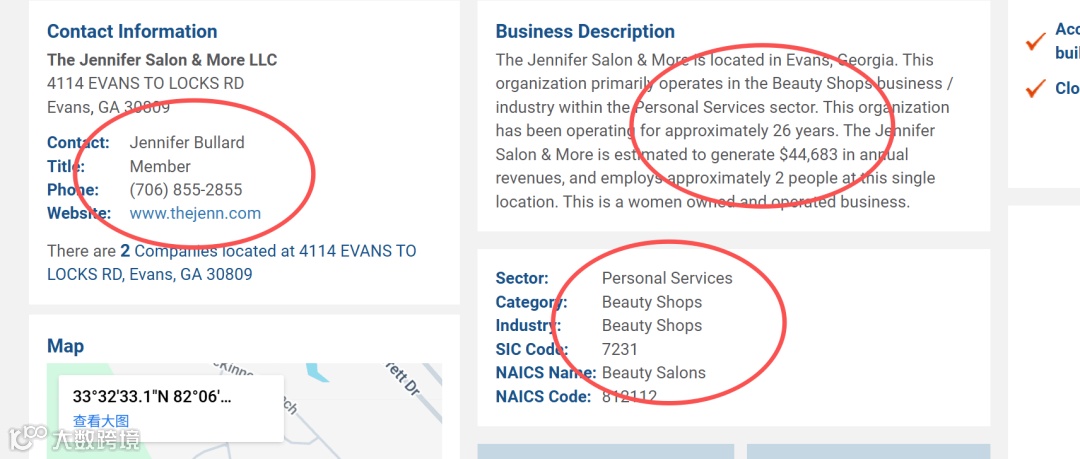Screen dimensions: 1080x459
Task: Click the company name The Jennifer Salon & More LLC
Action: (x=162, y=60)
